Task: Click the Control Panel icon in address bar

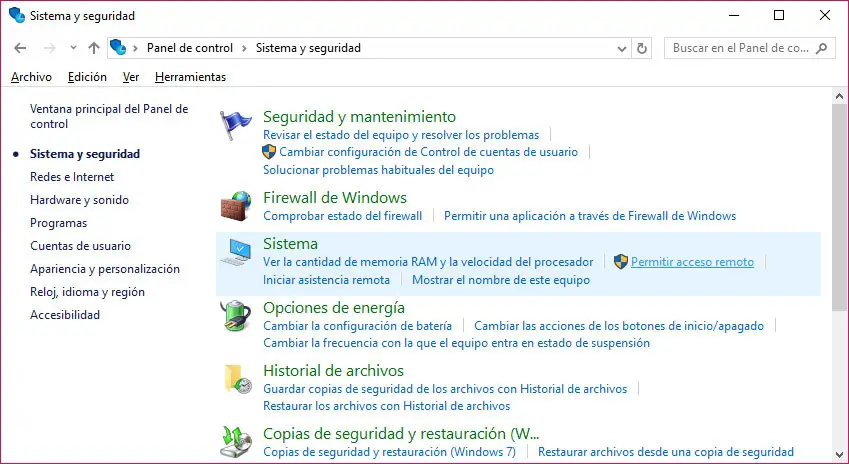Action: [118, 48]
